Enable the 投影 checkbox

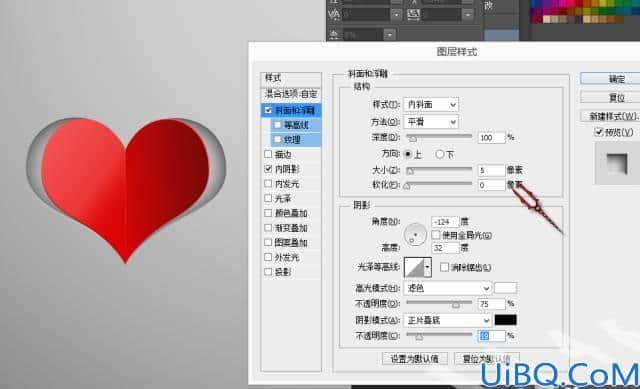coord(268,272)
